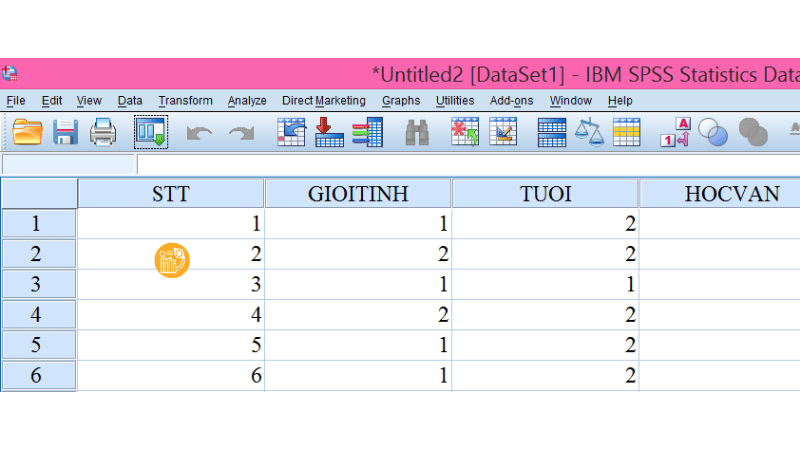Click the Weight Cases scales icon
The width and height of the screenshot is (800, 450).
[x=589, y=132]
